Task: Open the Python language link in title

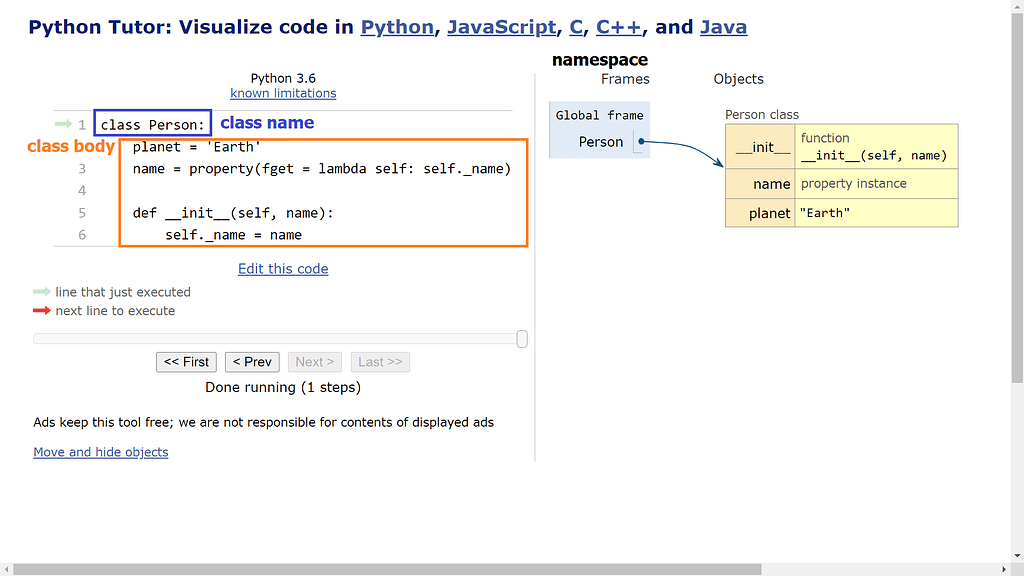Action: pos(397,27)
